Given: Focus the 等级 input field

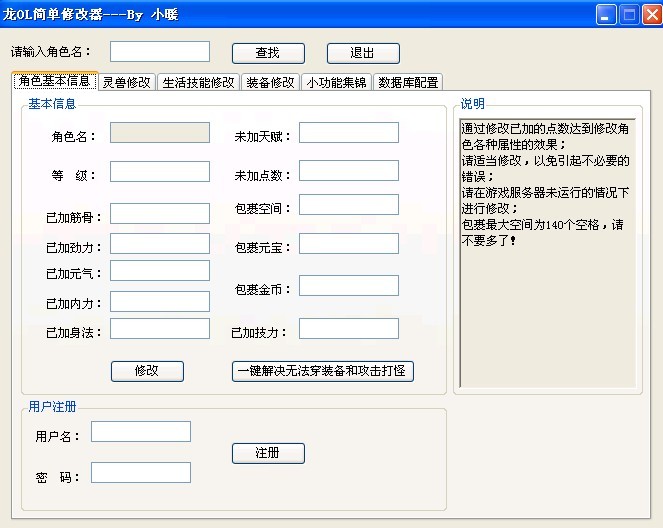Looking at the screenshot, I should pyautogui.click(x=160, y=171).
